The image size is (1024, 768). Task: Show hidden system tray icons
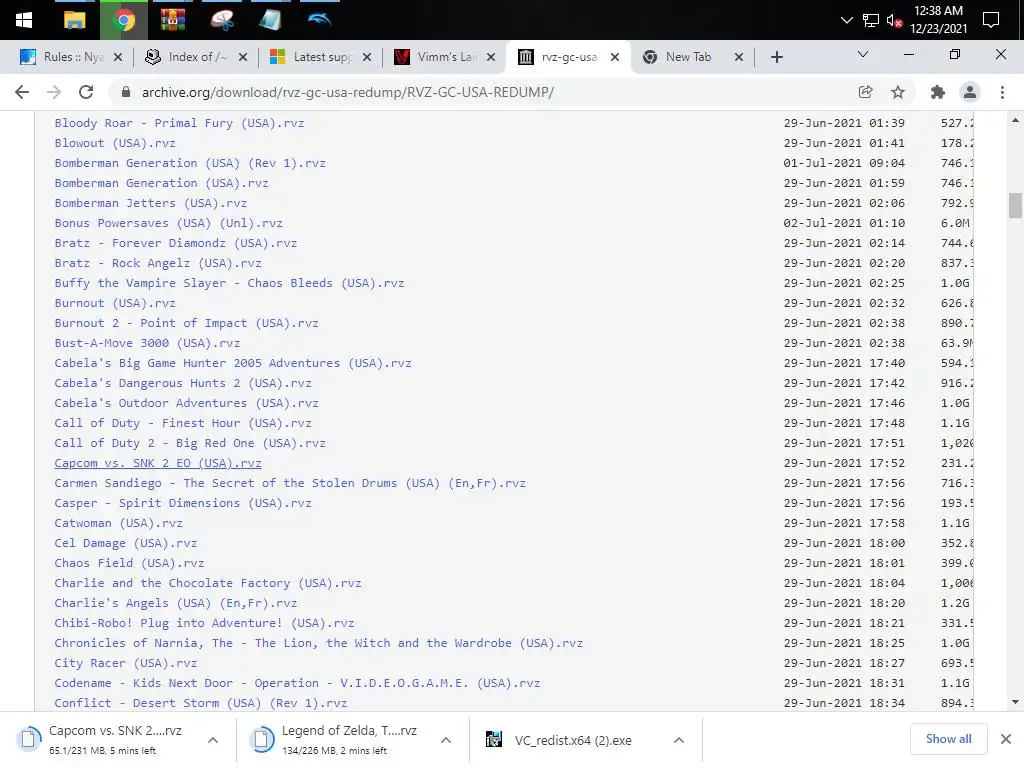[846, 20]
